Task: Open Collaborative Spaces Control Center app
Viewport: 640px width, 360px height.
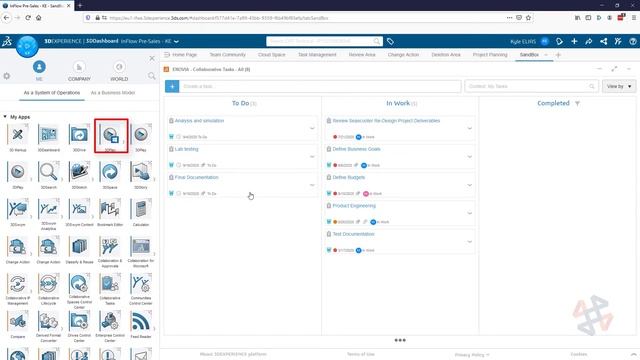Action: coord(79,284)
